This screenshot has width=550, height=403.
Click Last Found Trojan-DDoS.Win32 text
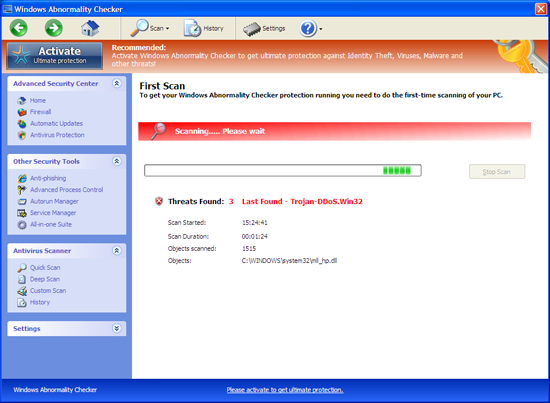click(302, 202)
